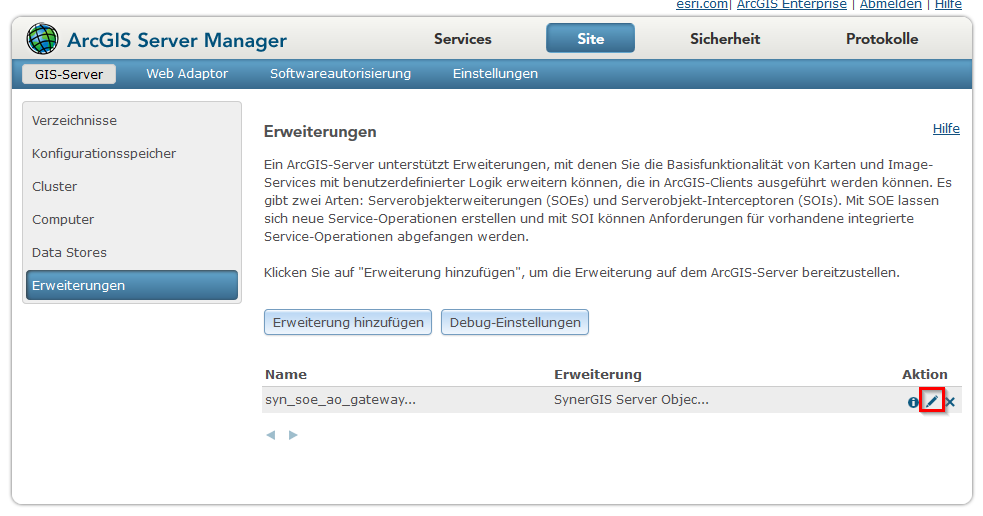This screenshot has width=983, height=516.
Task: Select the SynerGIS Server Objec... cell
Action: (631, 400)
